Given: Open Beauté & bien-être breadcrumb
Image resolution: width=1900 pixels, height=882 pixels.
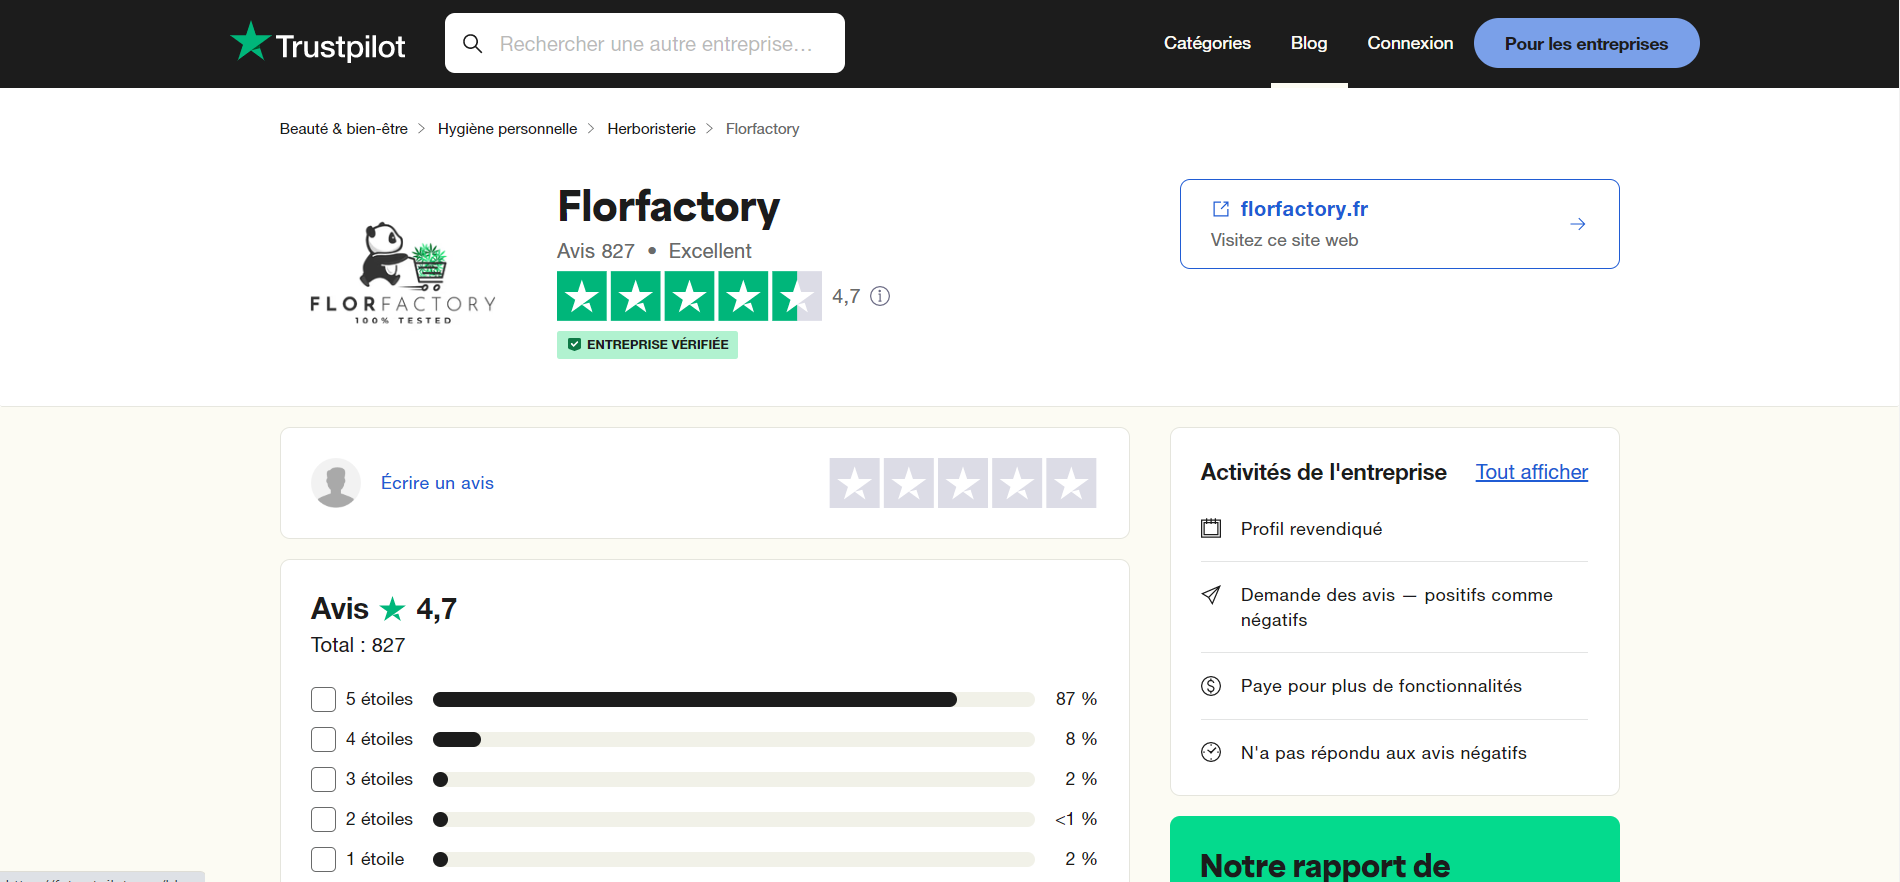Looking at the screenshot, I should [344, 129].
